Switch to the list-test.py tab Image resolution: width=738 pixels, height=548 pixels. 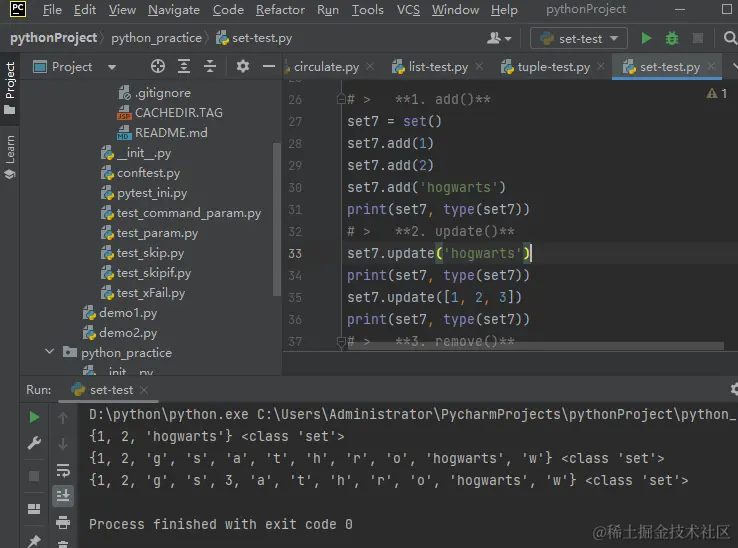438,67
